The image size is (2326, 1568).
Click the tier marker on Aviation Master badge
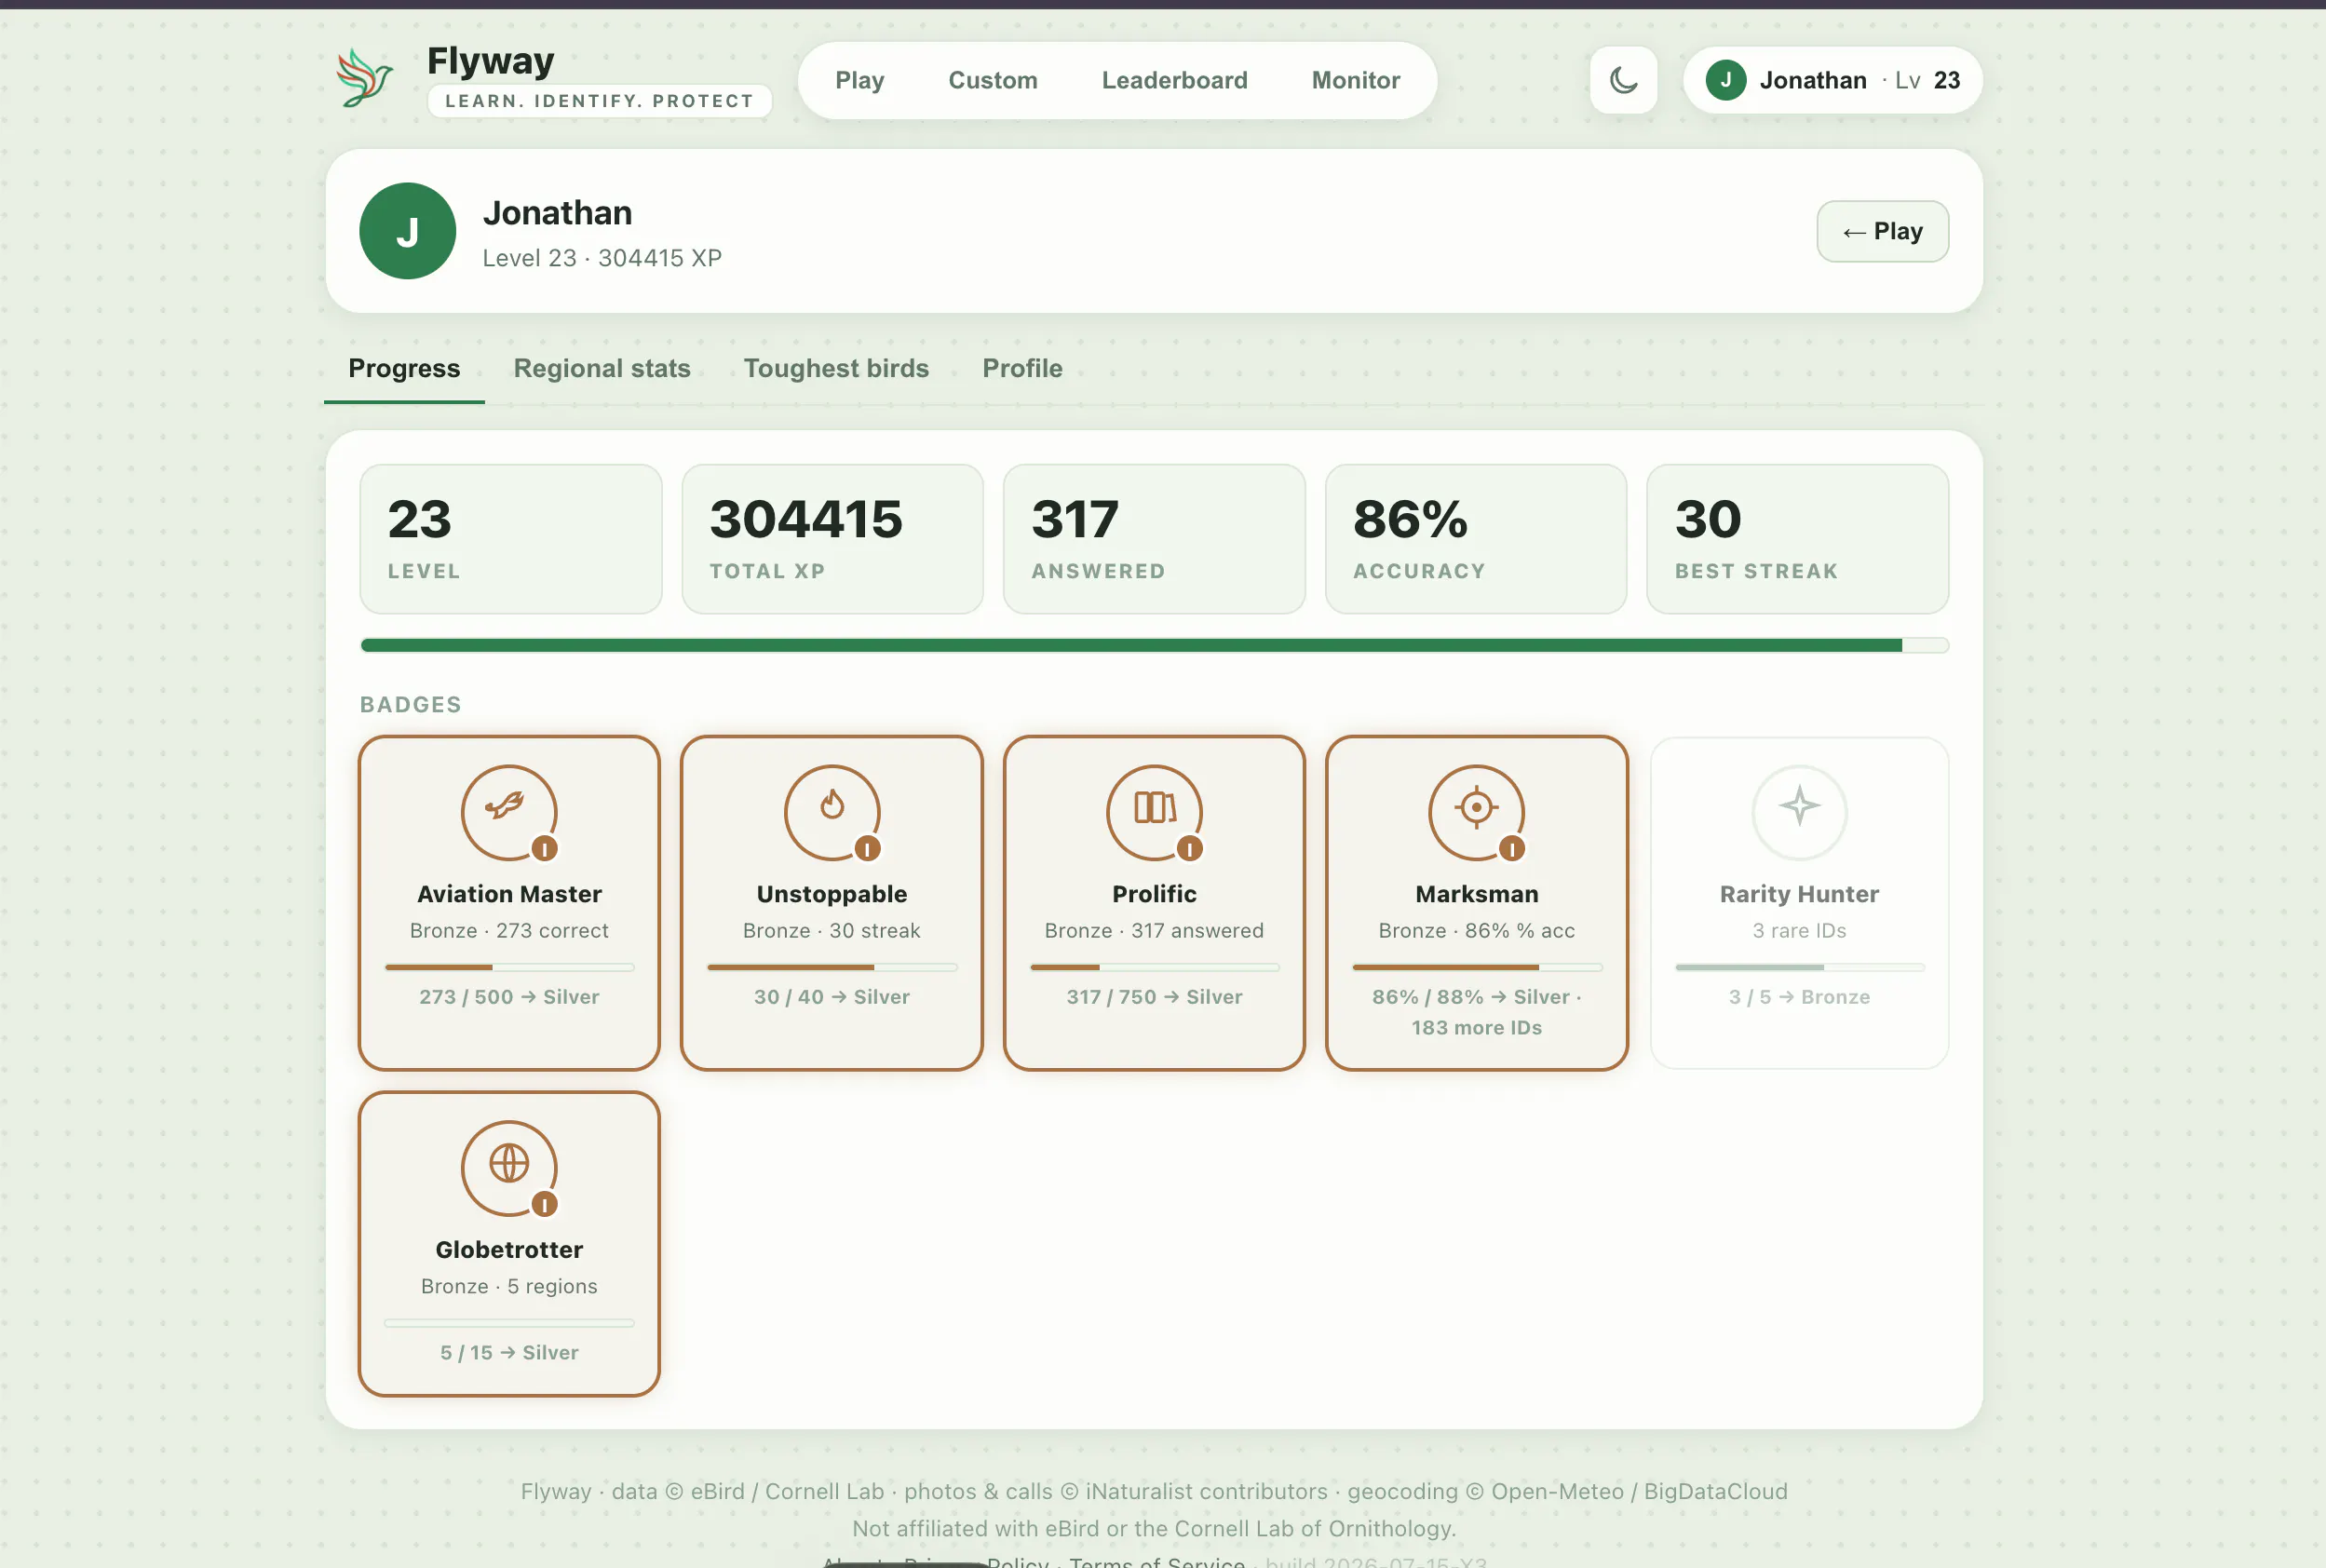pos(544,849)
